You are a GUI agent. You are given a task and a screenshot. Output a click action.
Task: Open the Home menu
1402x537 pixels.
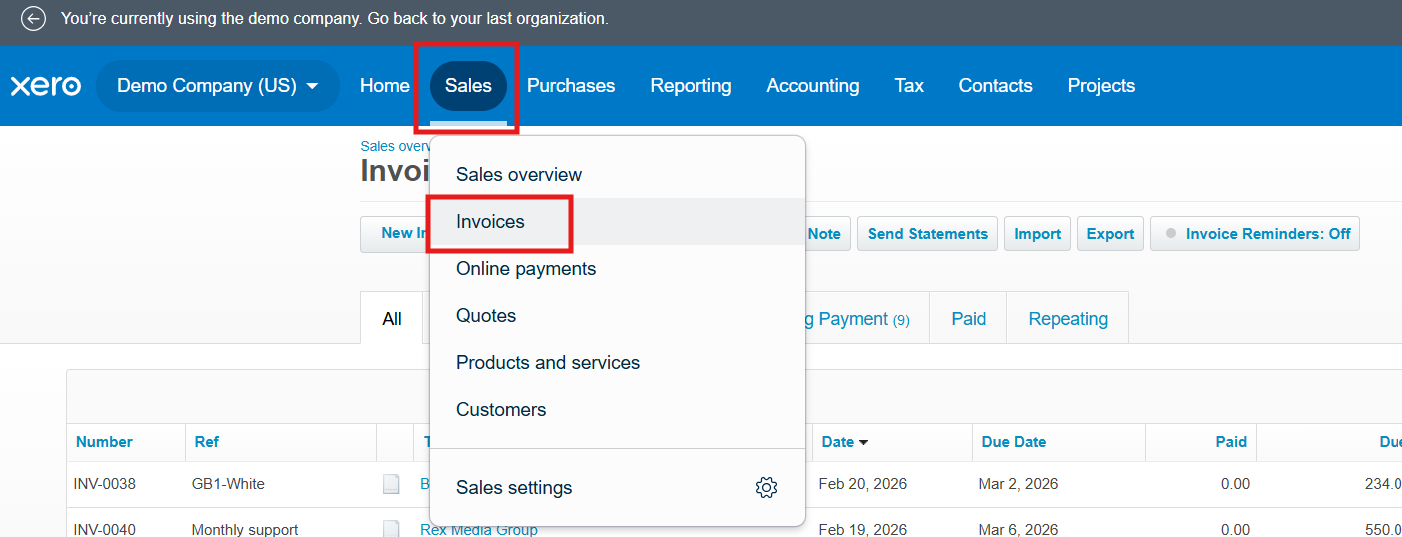tap(385, 86)
